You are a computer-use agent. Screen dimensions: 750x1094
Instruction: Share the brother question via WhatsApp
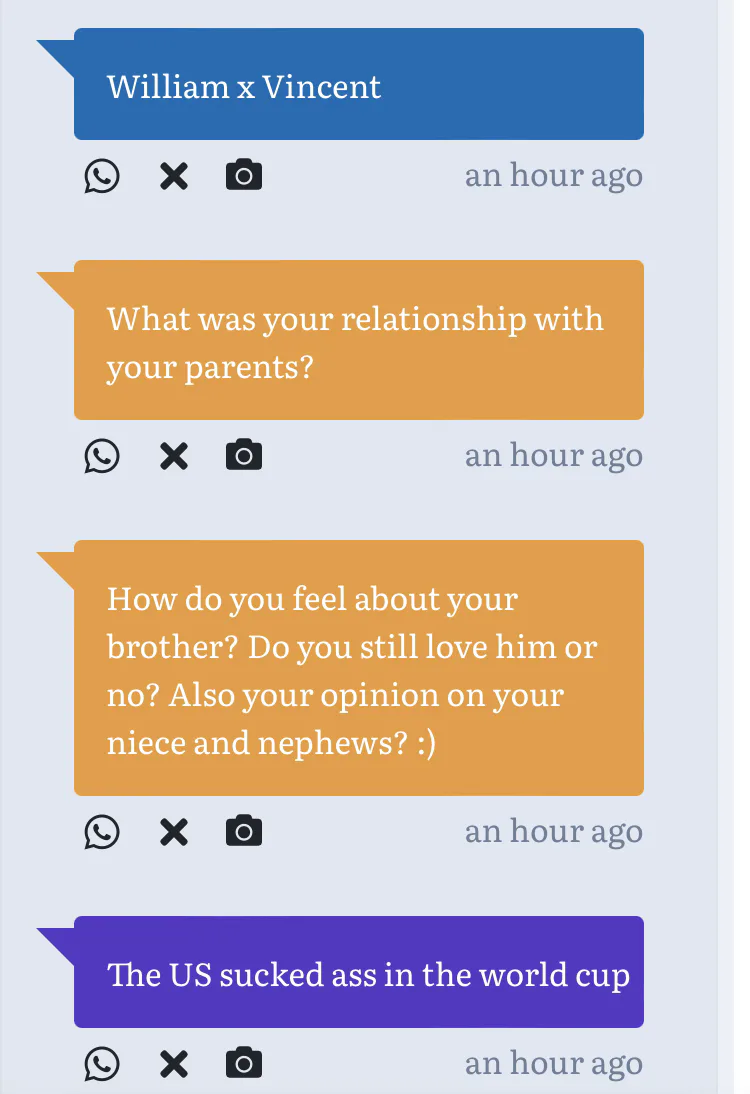[x=101, y=832]
